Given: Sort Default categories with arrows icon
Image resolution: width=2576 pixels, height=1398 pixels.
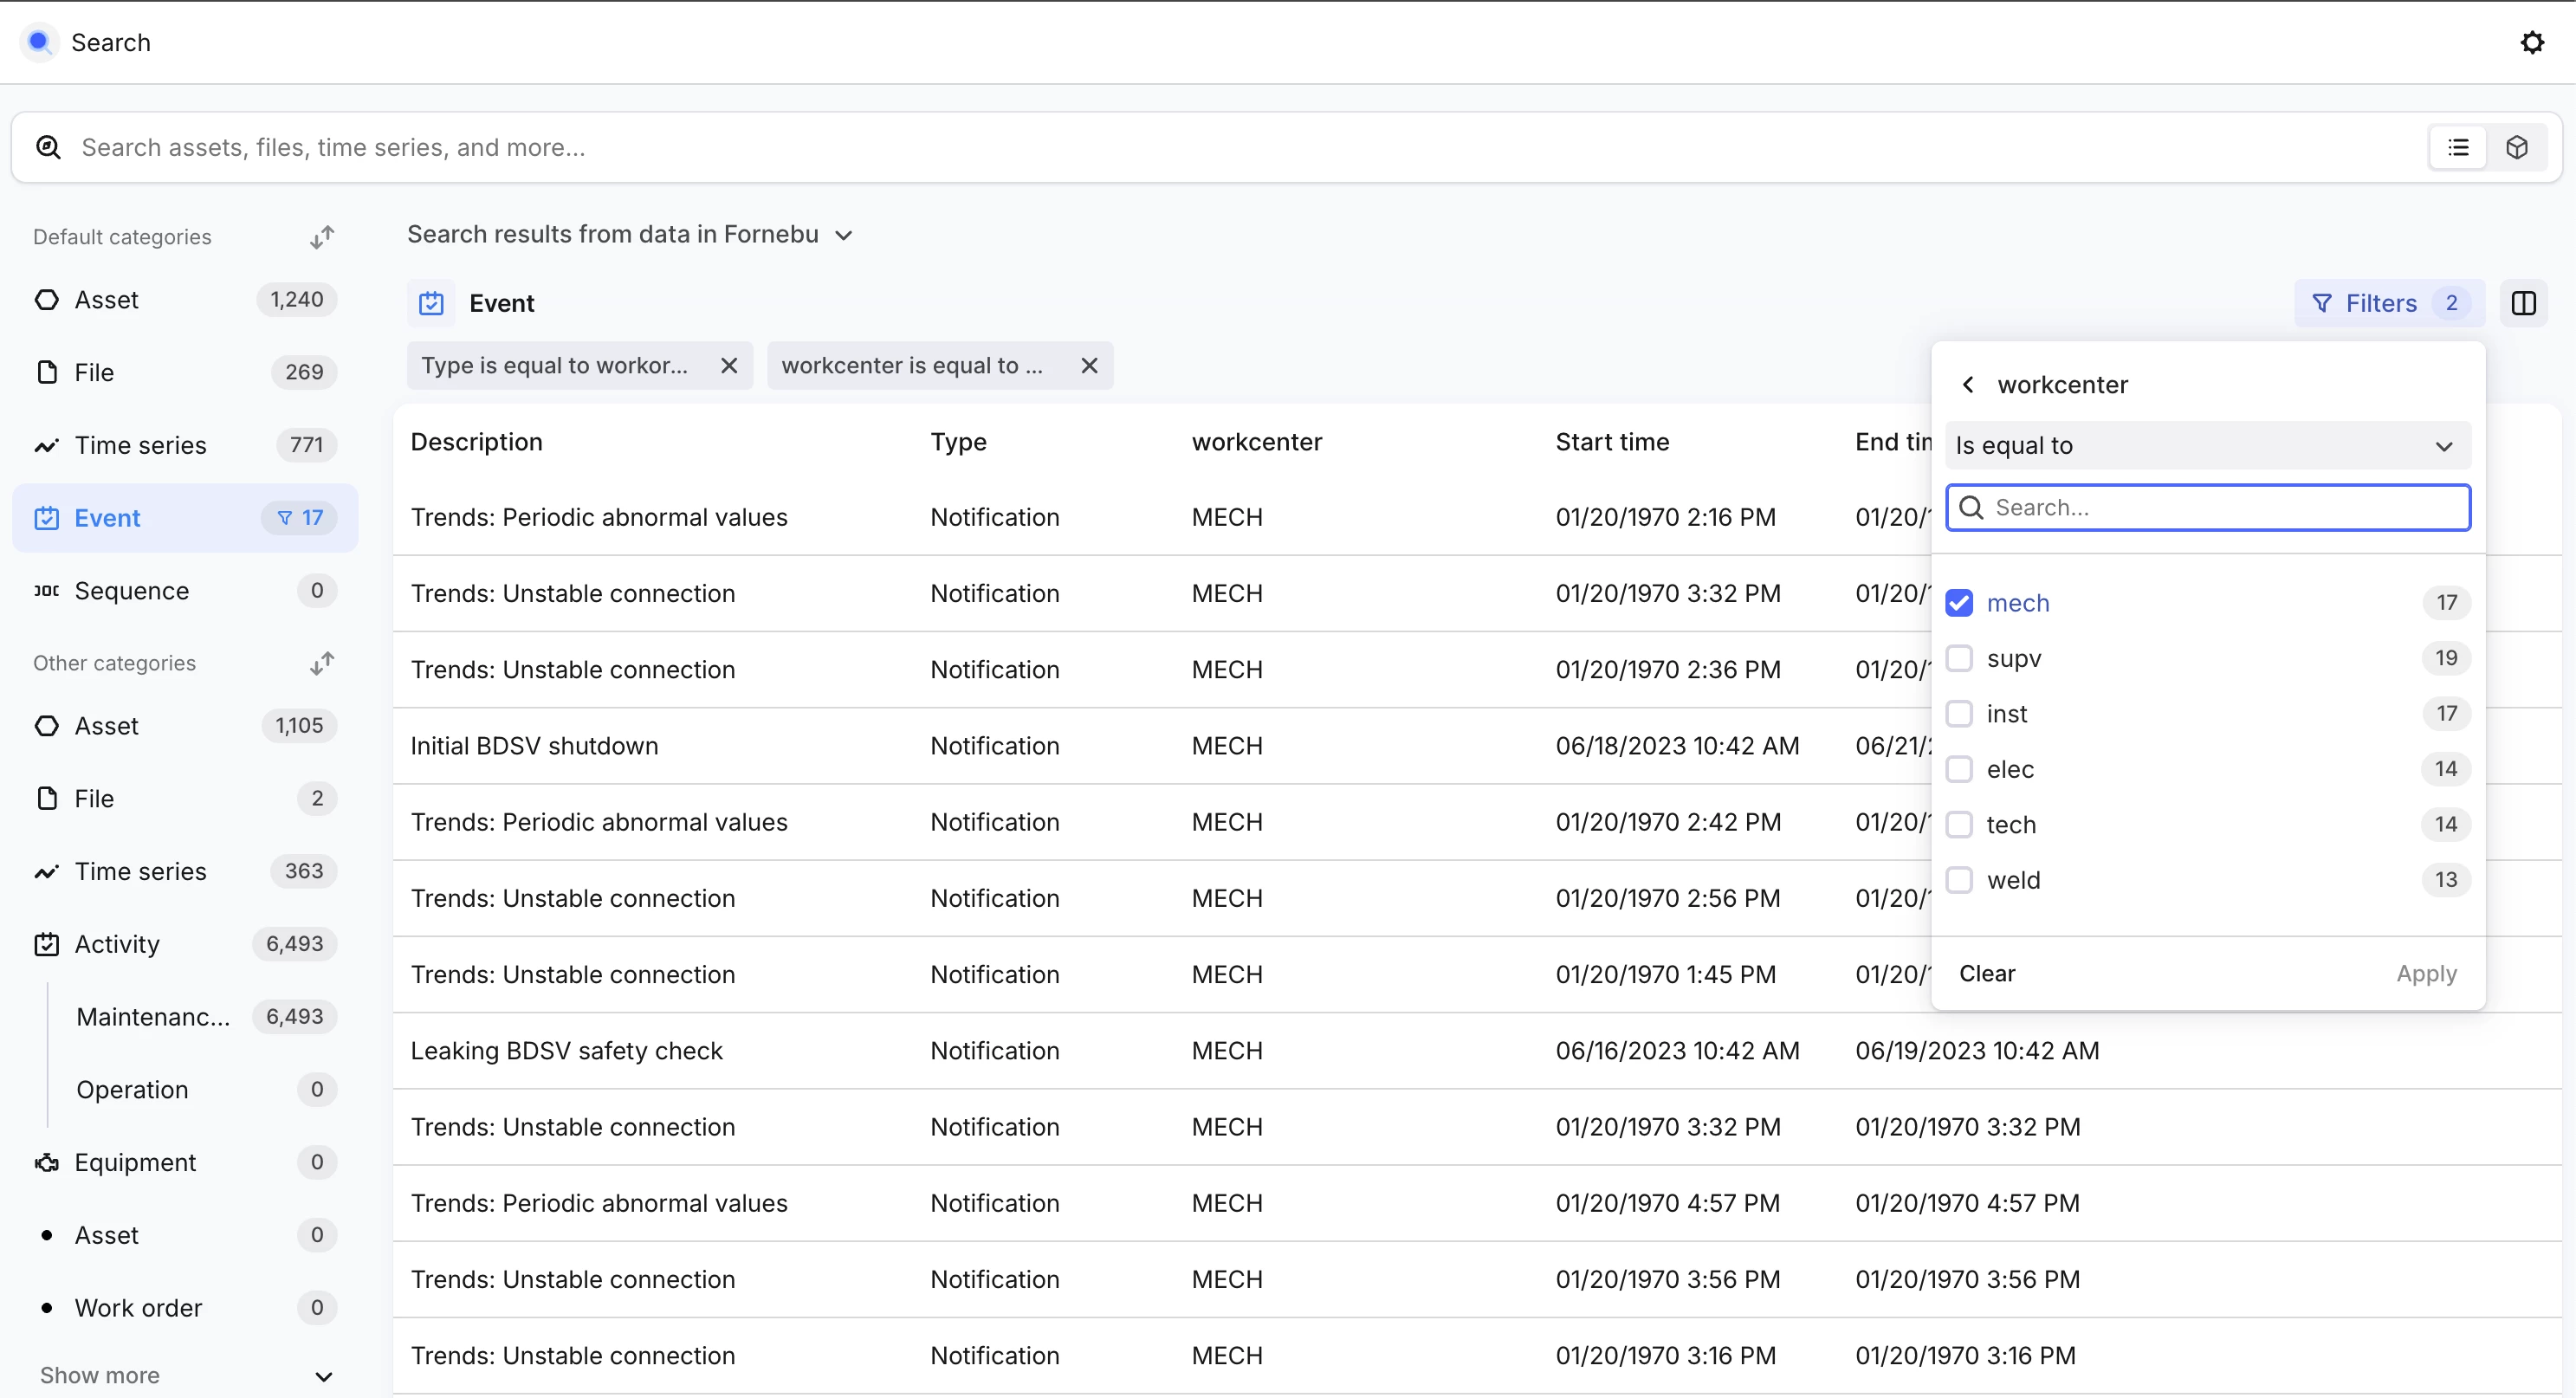Looking at the screenshot, I should click(x=321, y=237).
